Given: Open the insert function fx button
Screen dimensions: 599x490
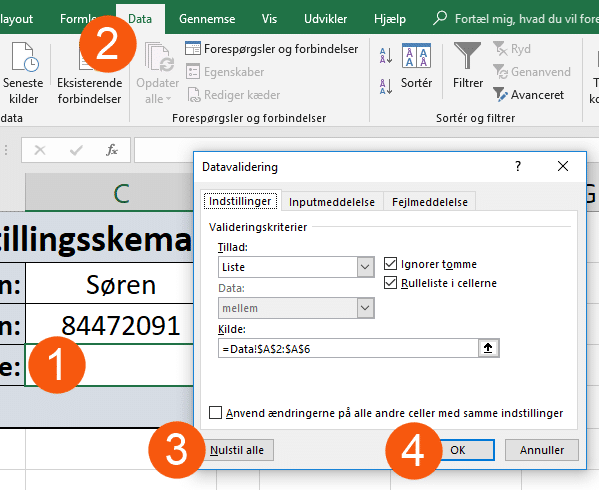Looking at the screenshot, I should point(112,150).
